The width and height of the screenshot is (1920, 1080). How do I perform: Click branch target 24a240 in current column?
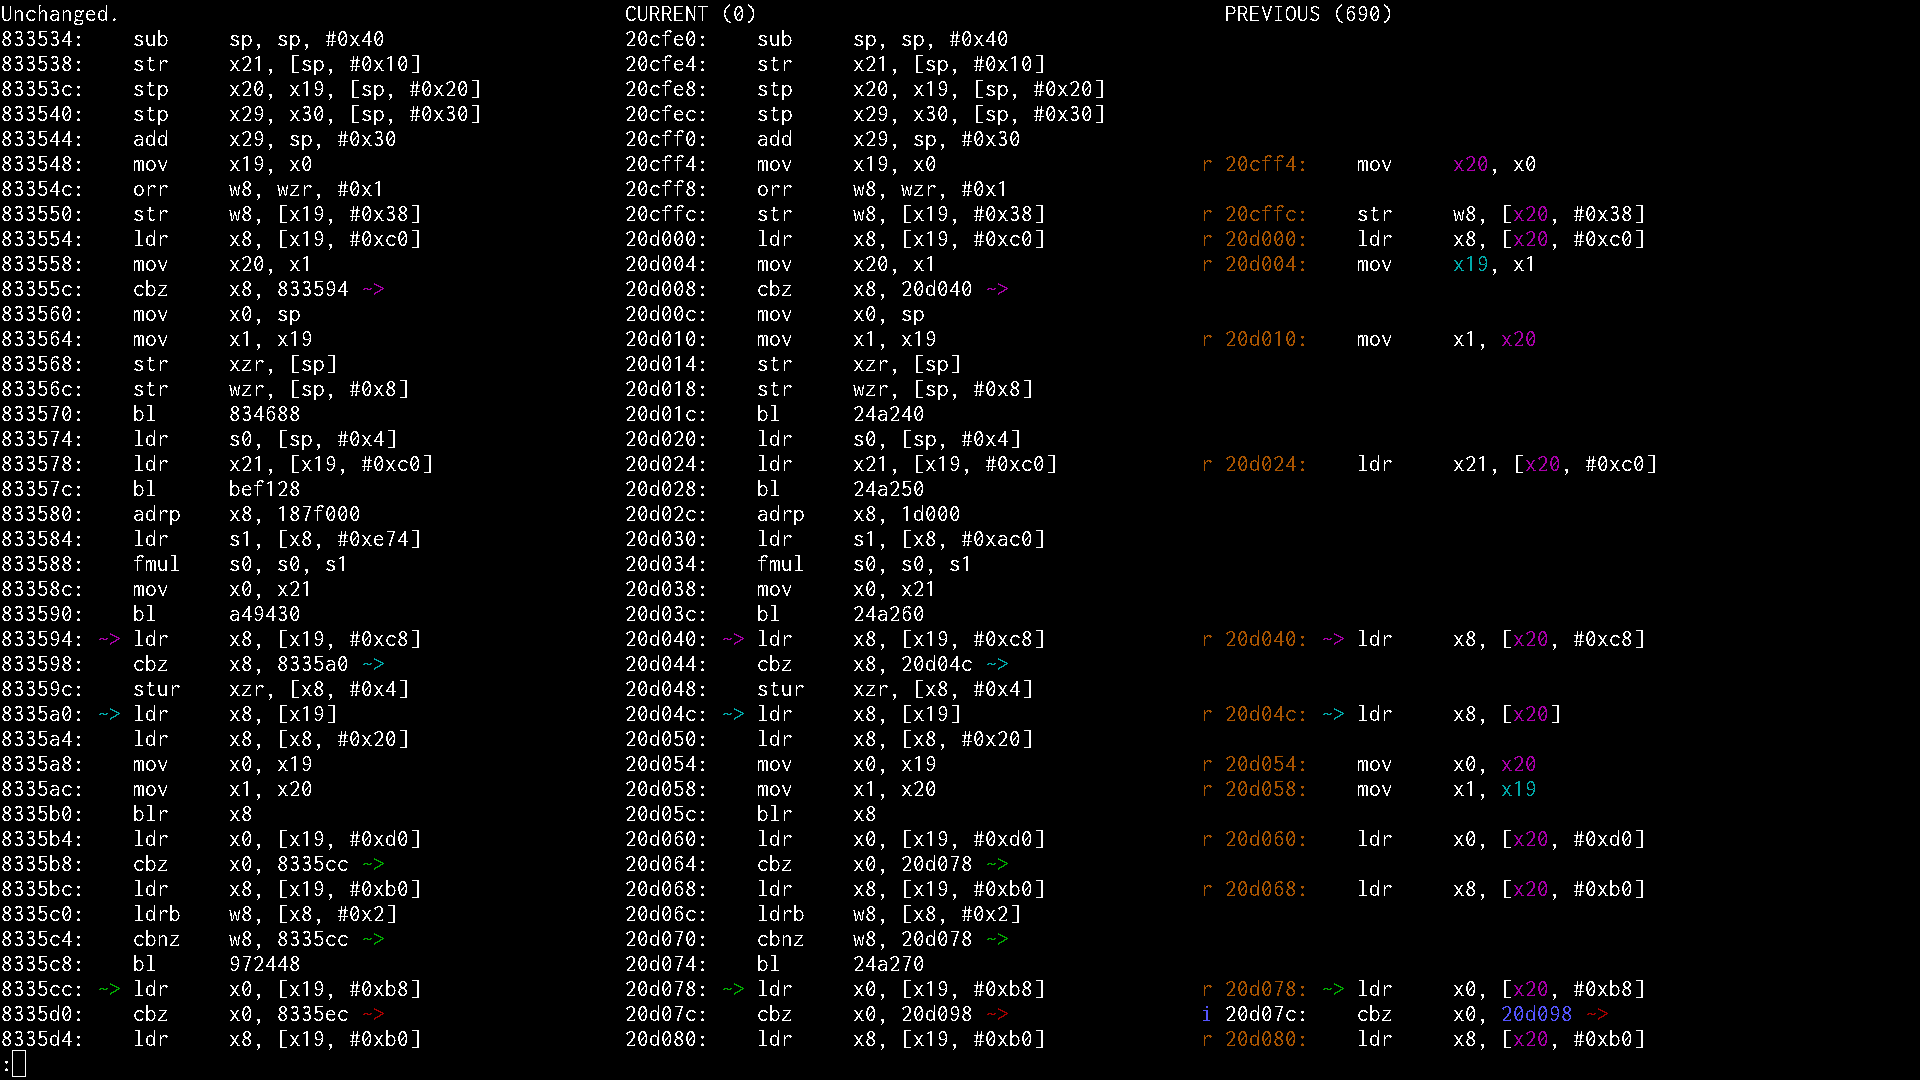click(888, 414)
